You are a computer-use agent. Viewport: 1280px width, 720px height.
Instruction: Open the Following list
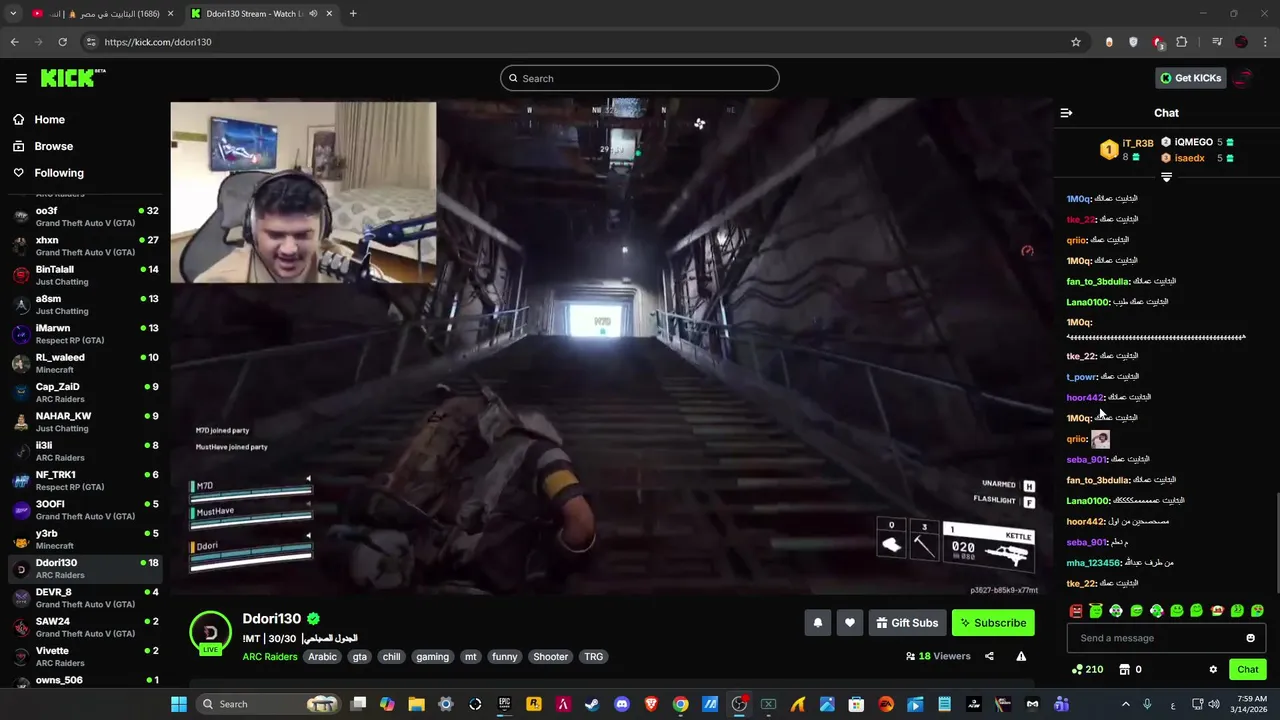click(59, 173)
